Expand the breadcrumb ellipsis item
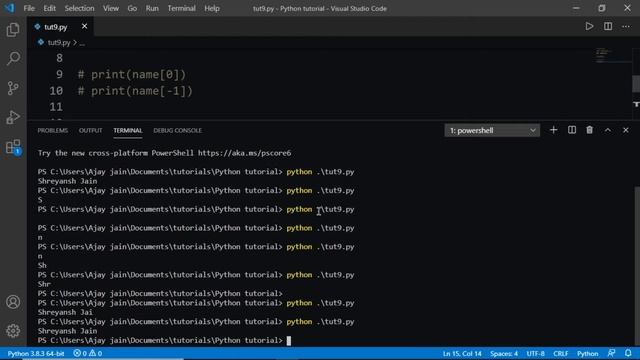 pos(82,42)
